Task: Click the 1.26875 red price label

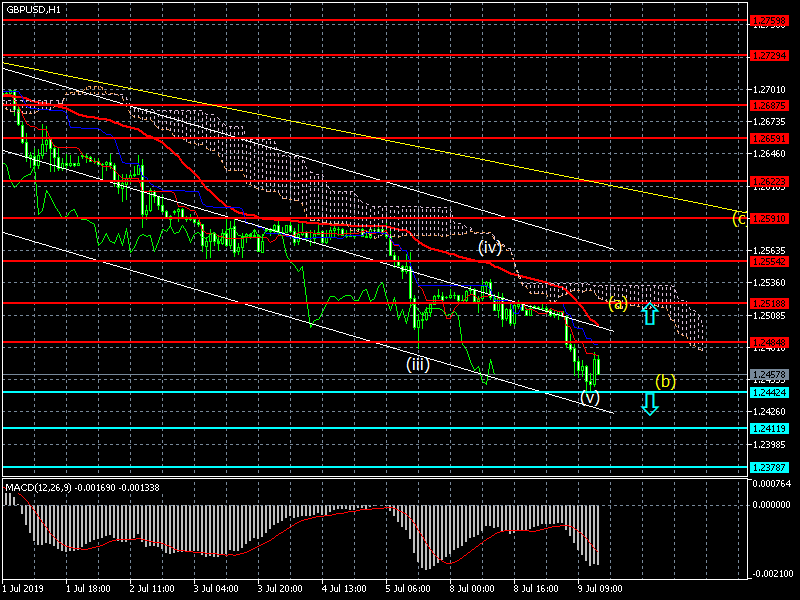Action: pos(769,106)
